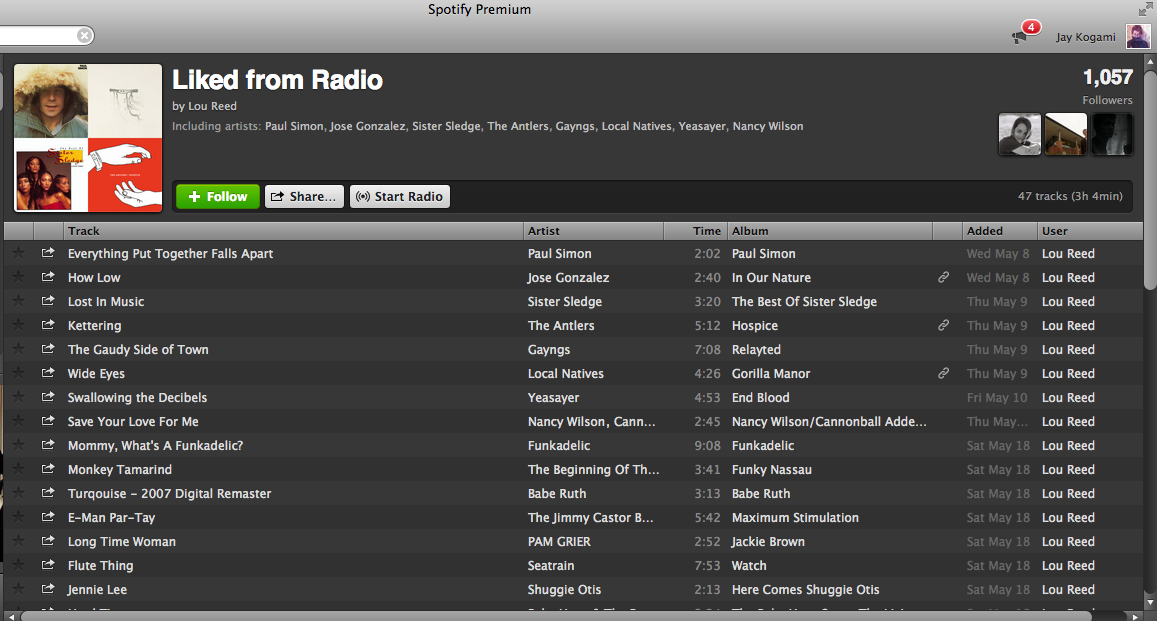Share the track Flute Thing

pyautogui.click(x=48, y=565)
